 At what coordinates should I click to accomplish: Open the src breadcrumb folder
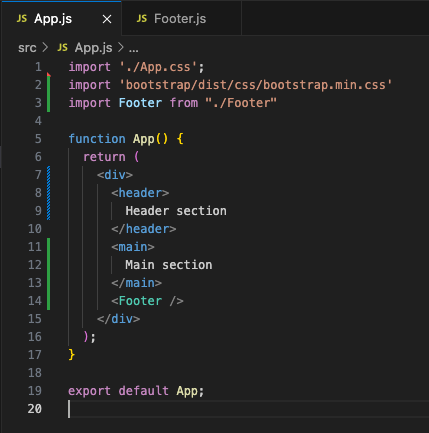(27, 48)
